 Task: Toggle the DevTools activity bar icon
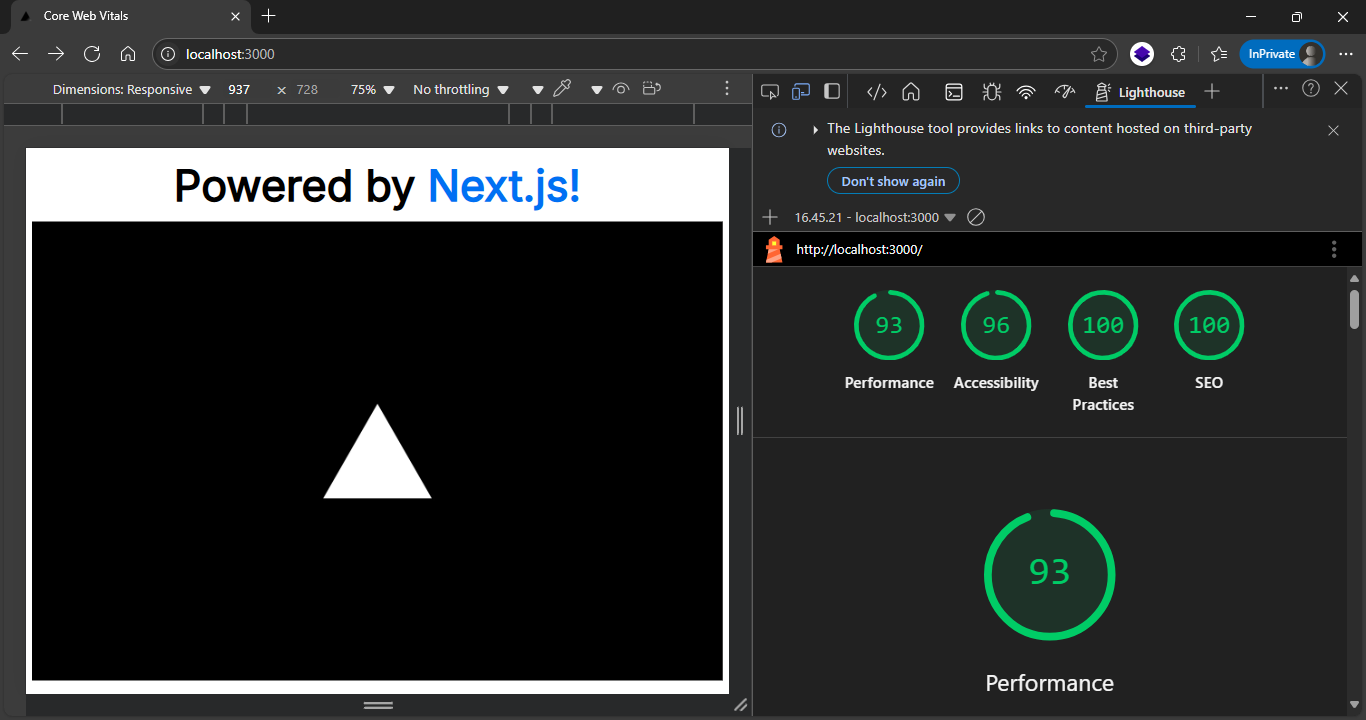pyautogui.click(x=832, y=91)
